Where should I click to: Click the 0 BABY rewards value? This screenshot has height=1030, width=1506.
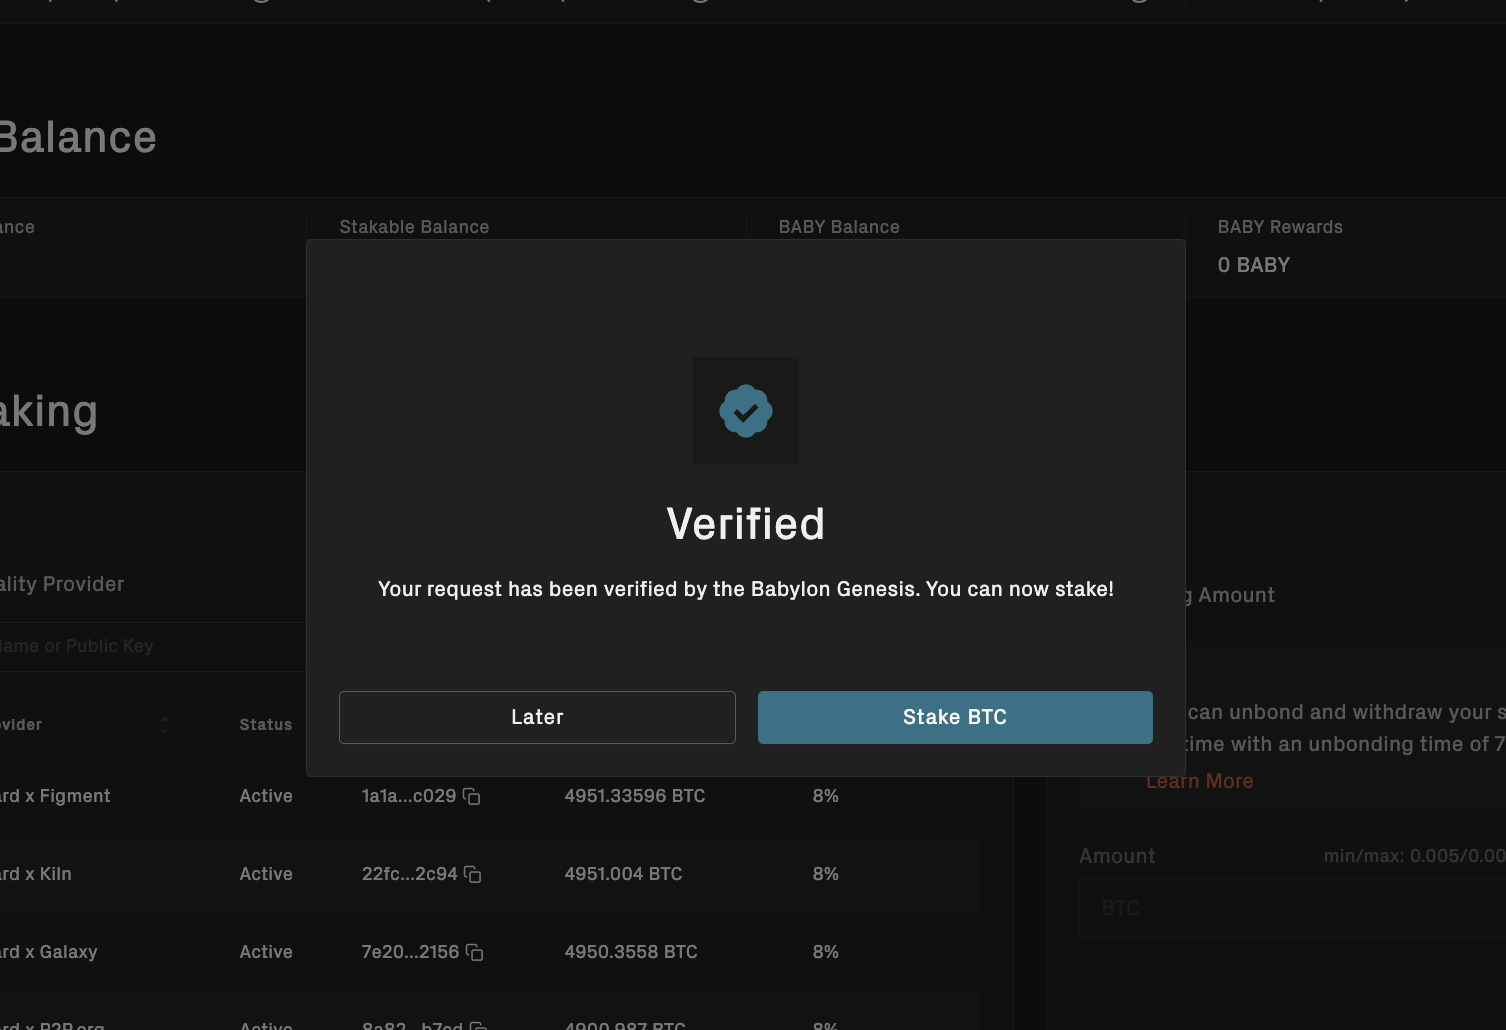(x=1254, y=265)
